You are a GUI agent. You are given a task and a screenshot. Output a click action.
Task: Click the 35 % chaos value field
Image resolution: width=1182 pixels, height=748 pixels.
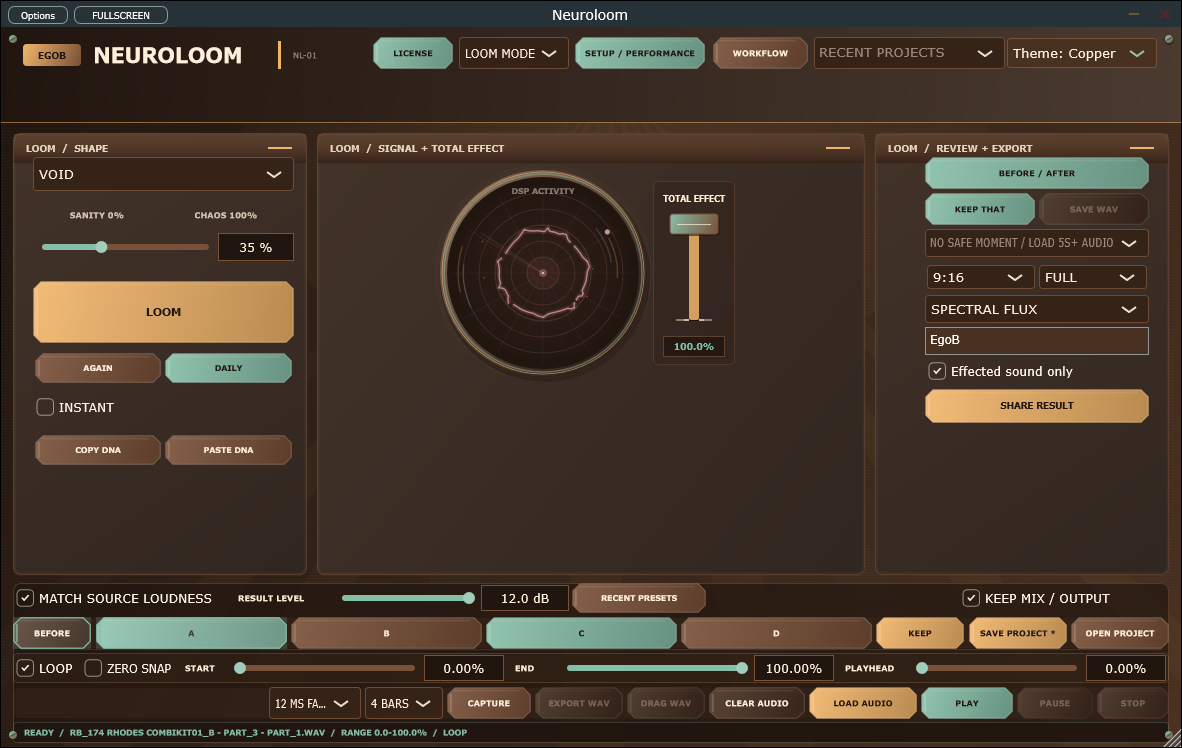click(256, 247)
